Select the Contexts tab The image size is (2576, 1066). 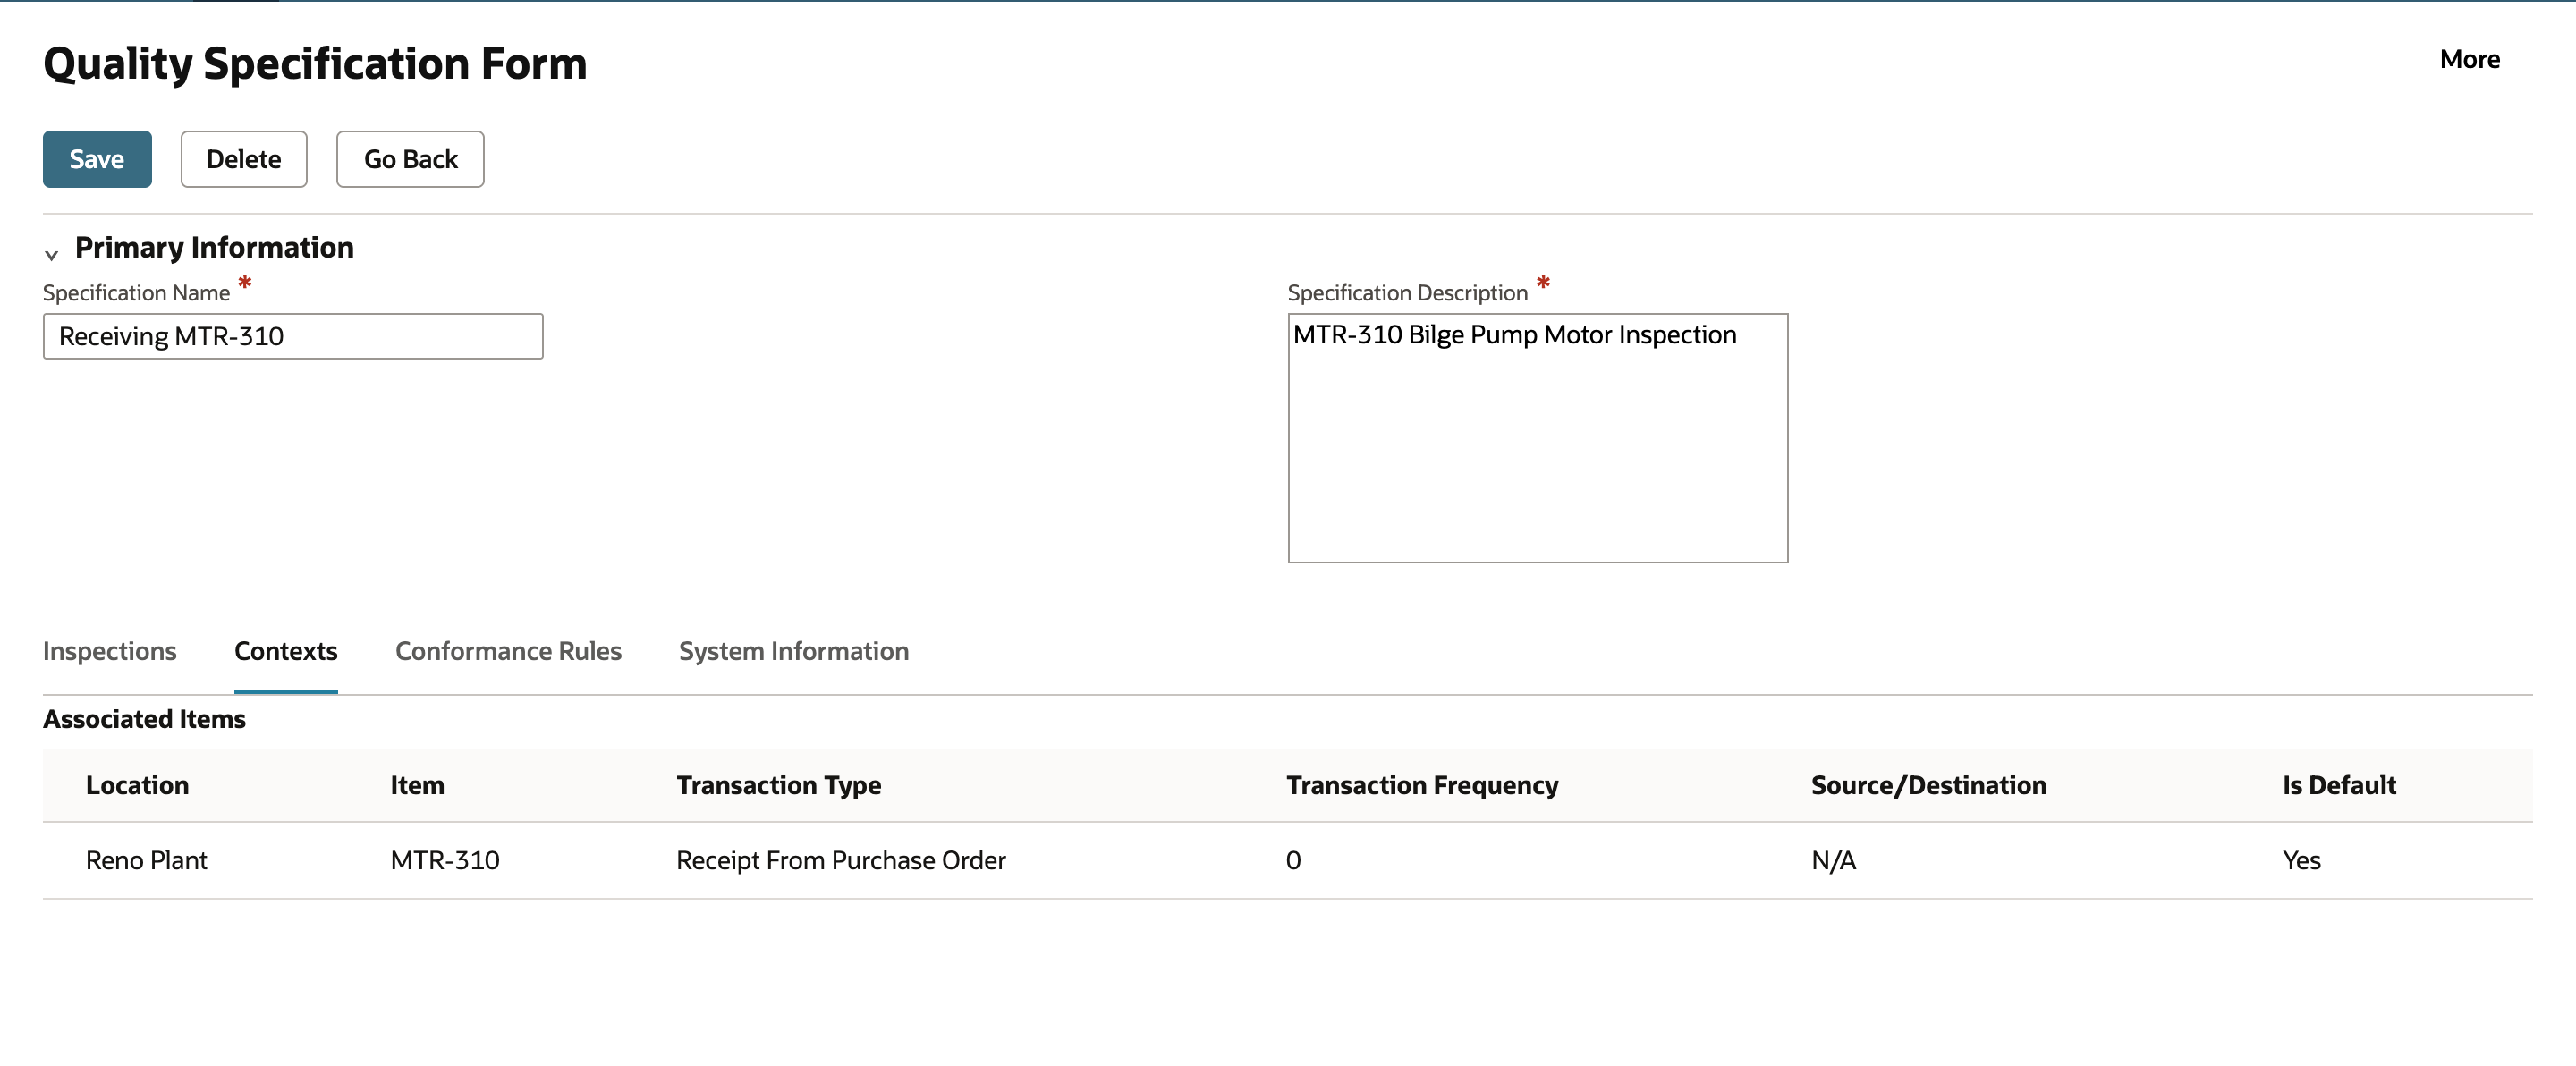tap(286, 651)
